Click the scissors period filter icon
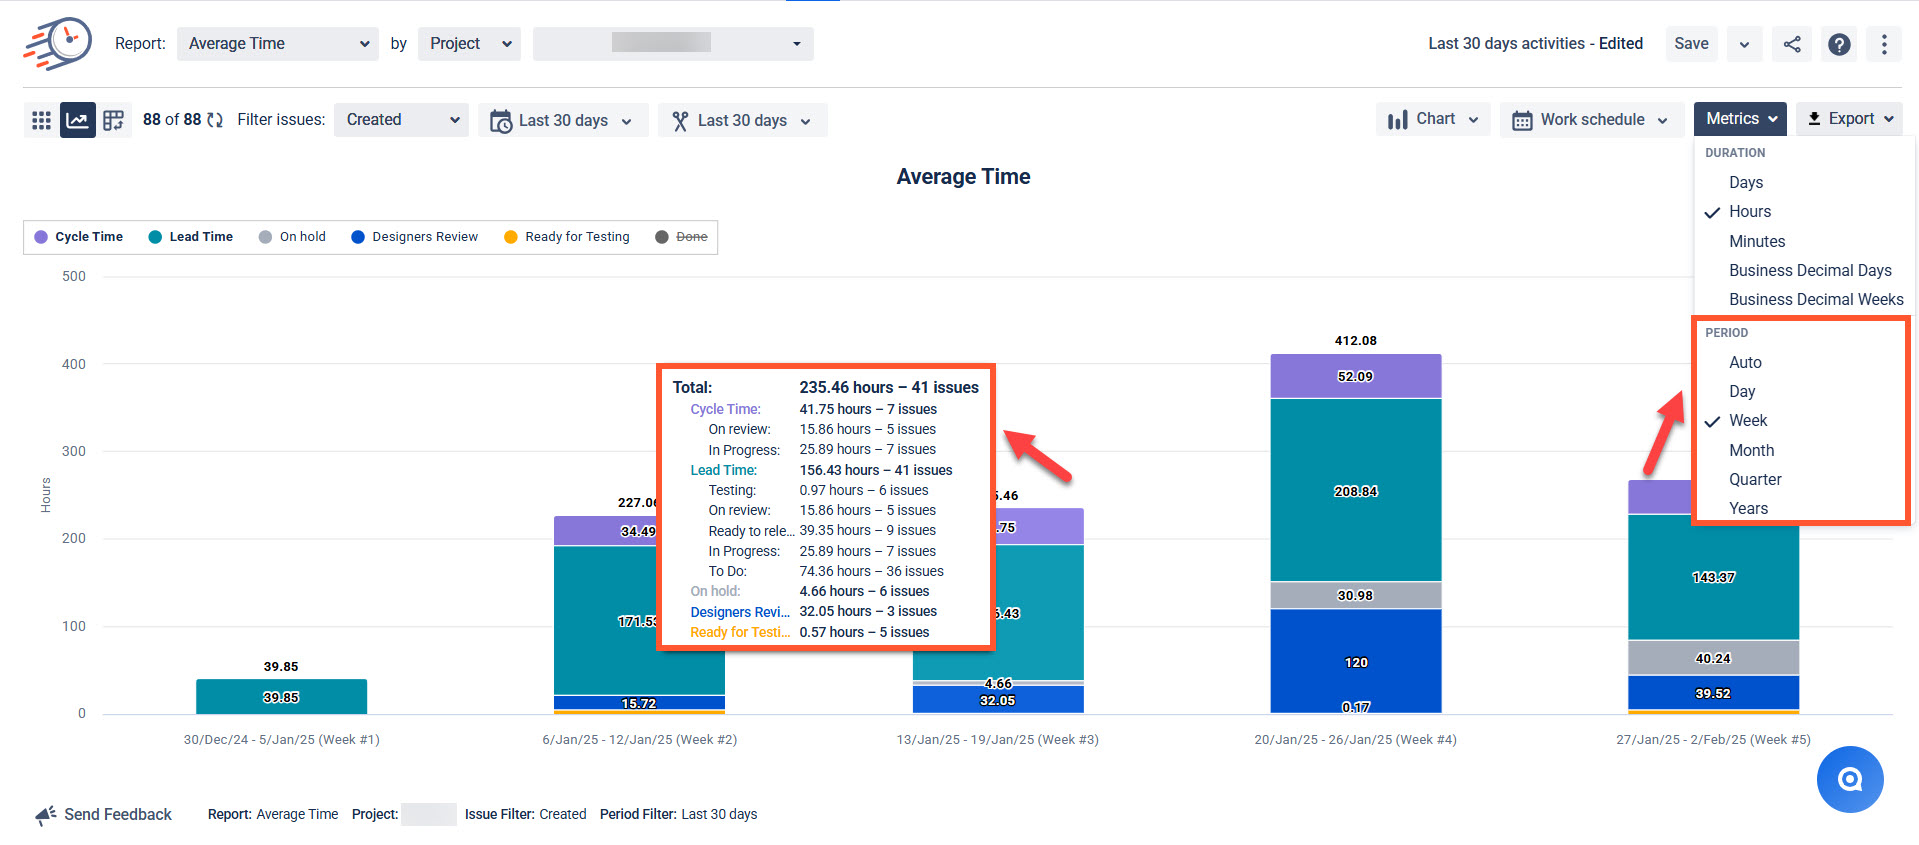This screenshot has width=1919, height=845. (680, 121)
